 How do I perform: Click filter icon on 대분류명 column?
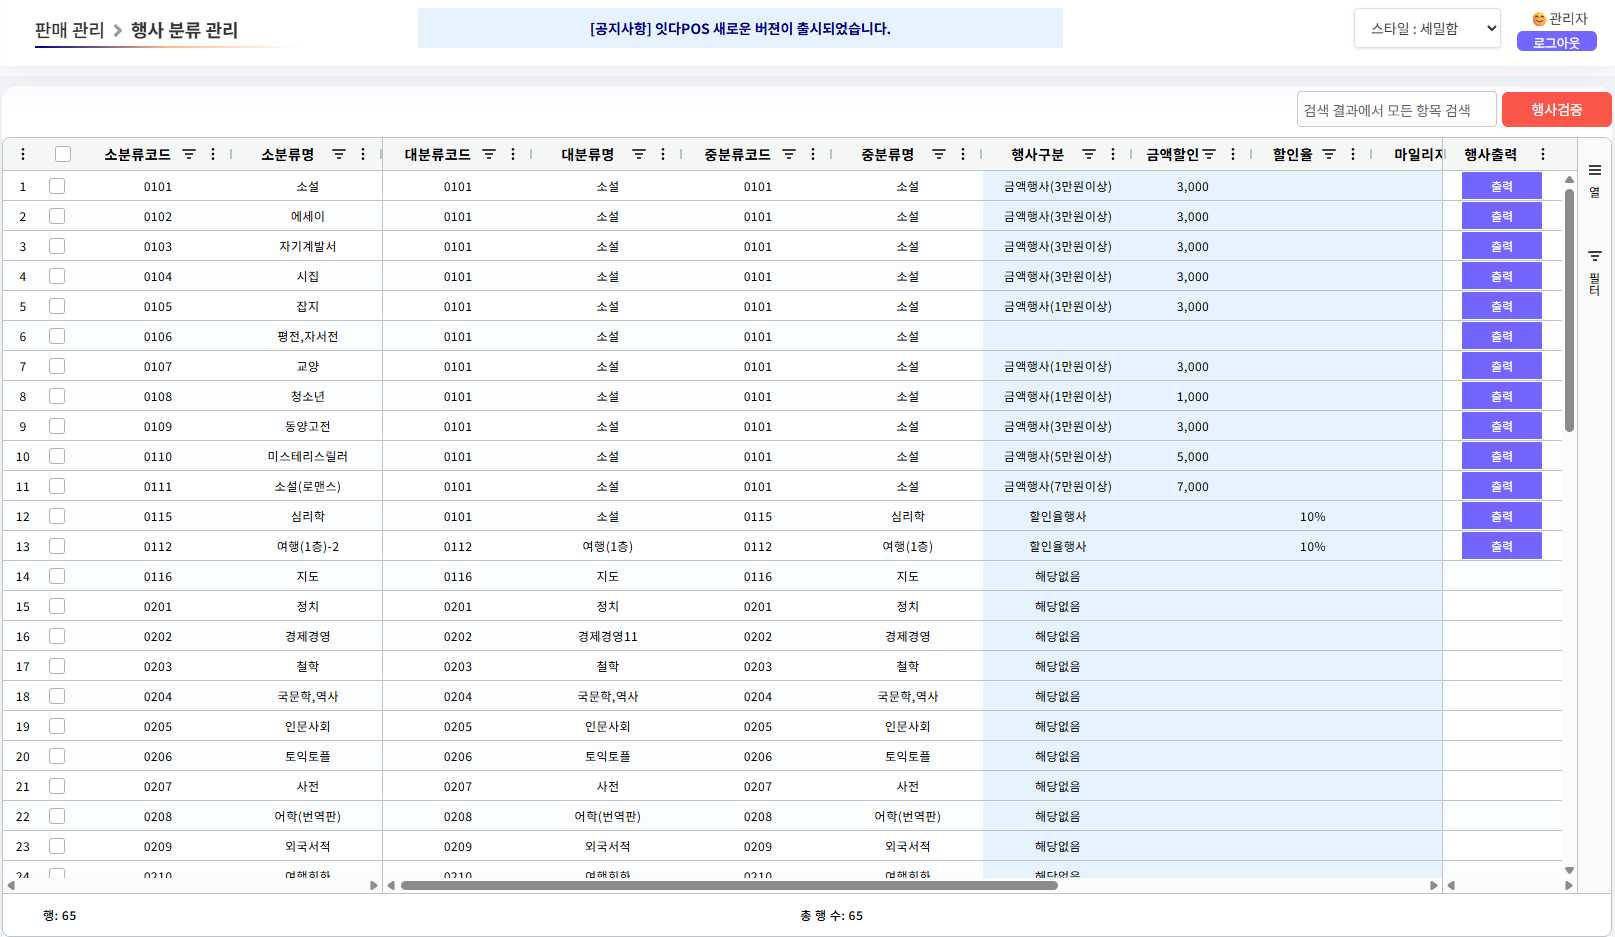pos(639,154)
